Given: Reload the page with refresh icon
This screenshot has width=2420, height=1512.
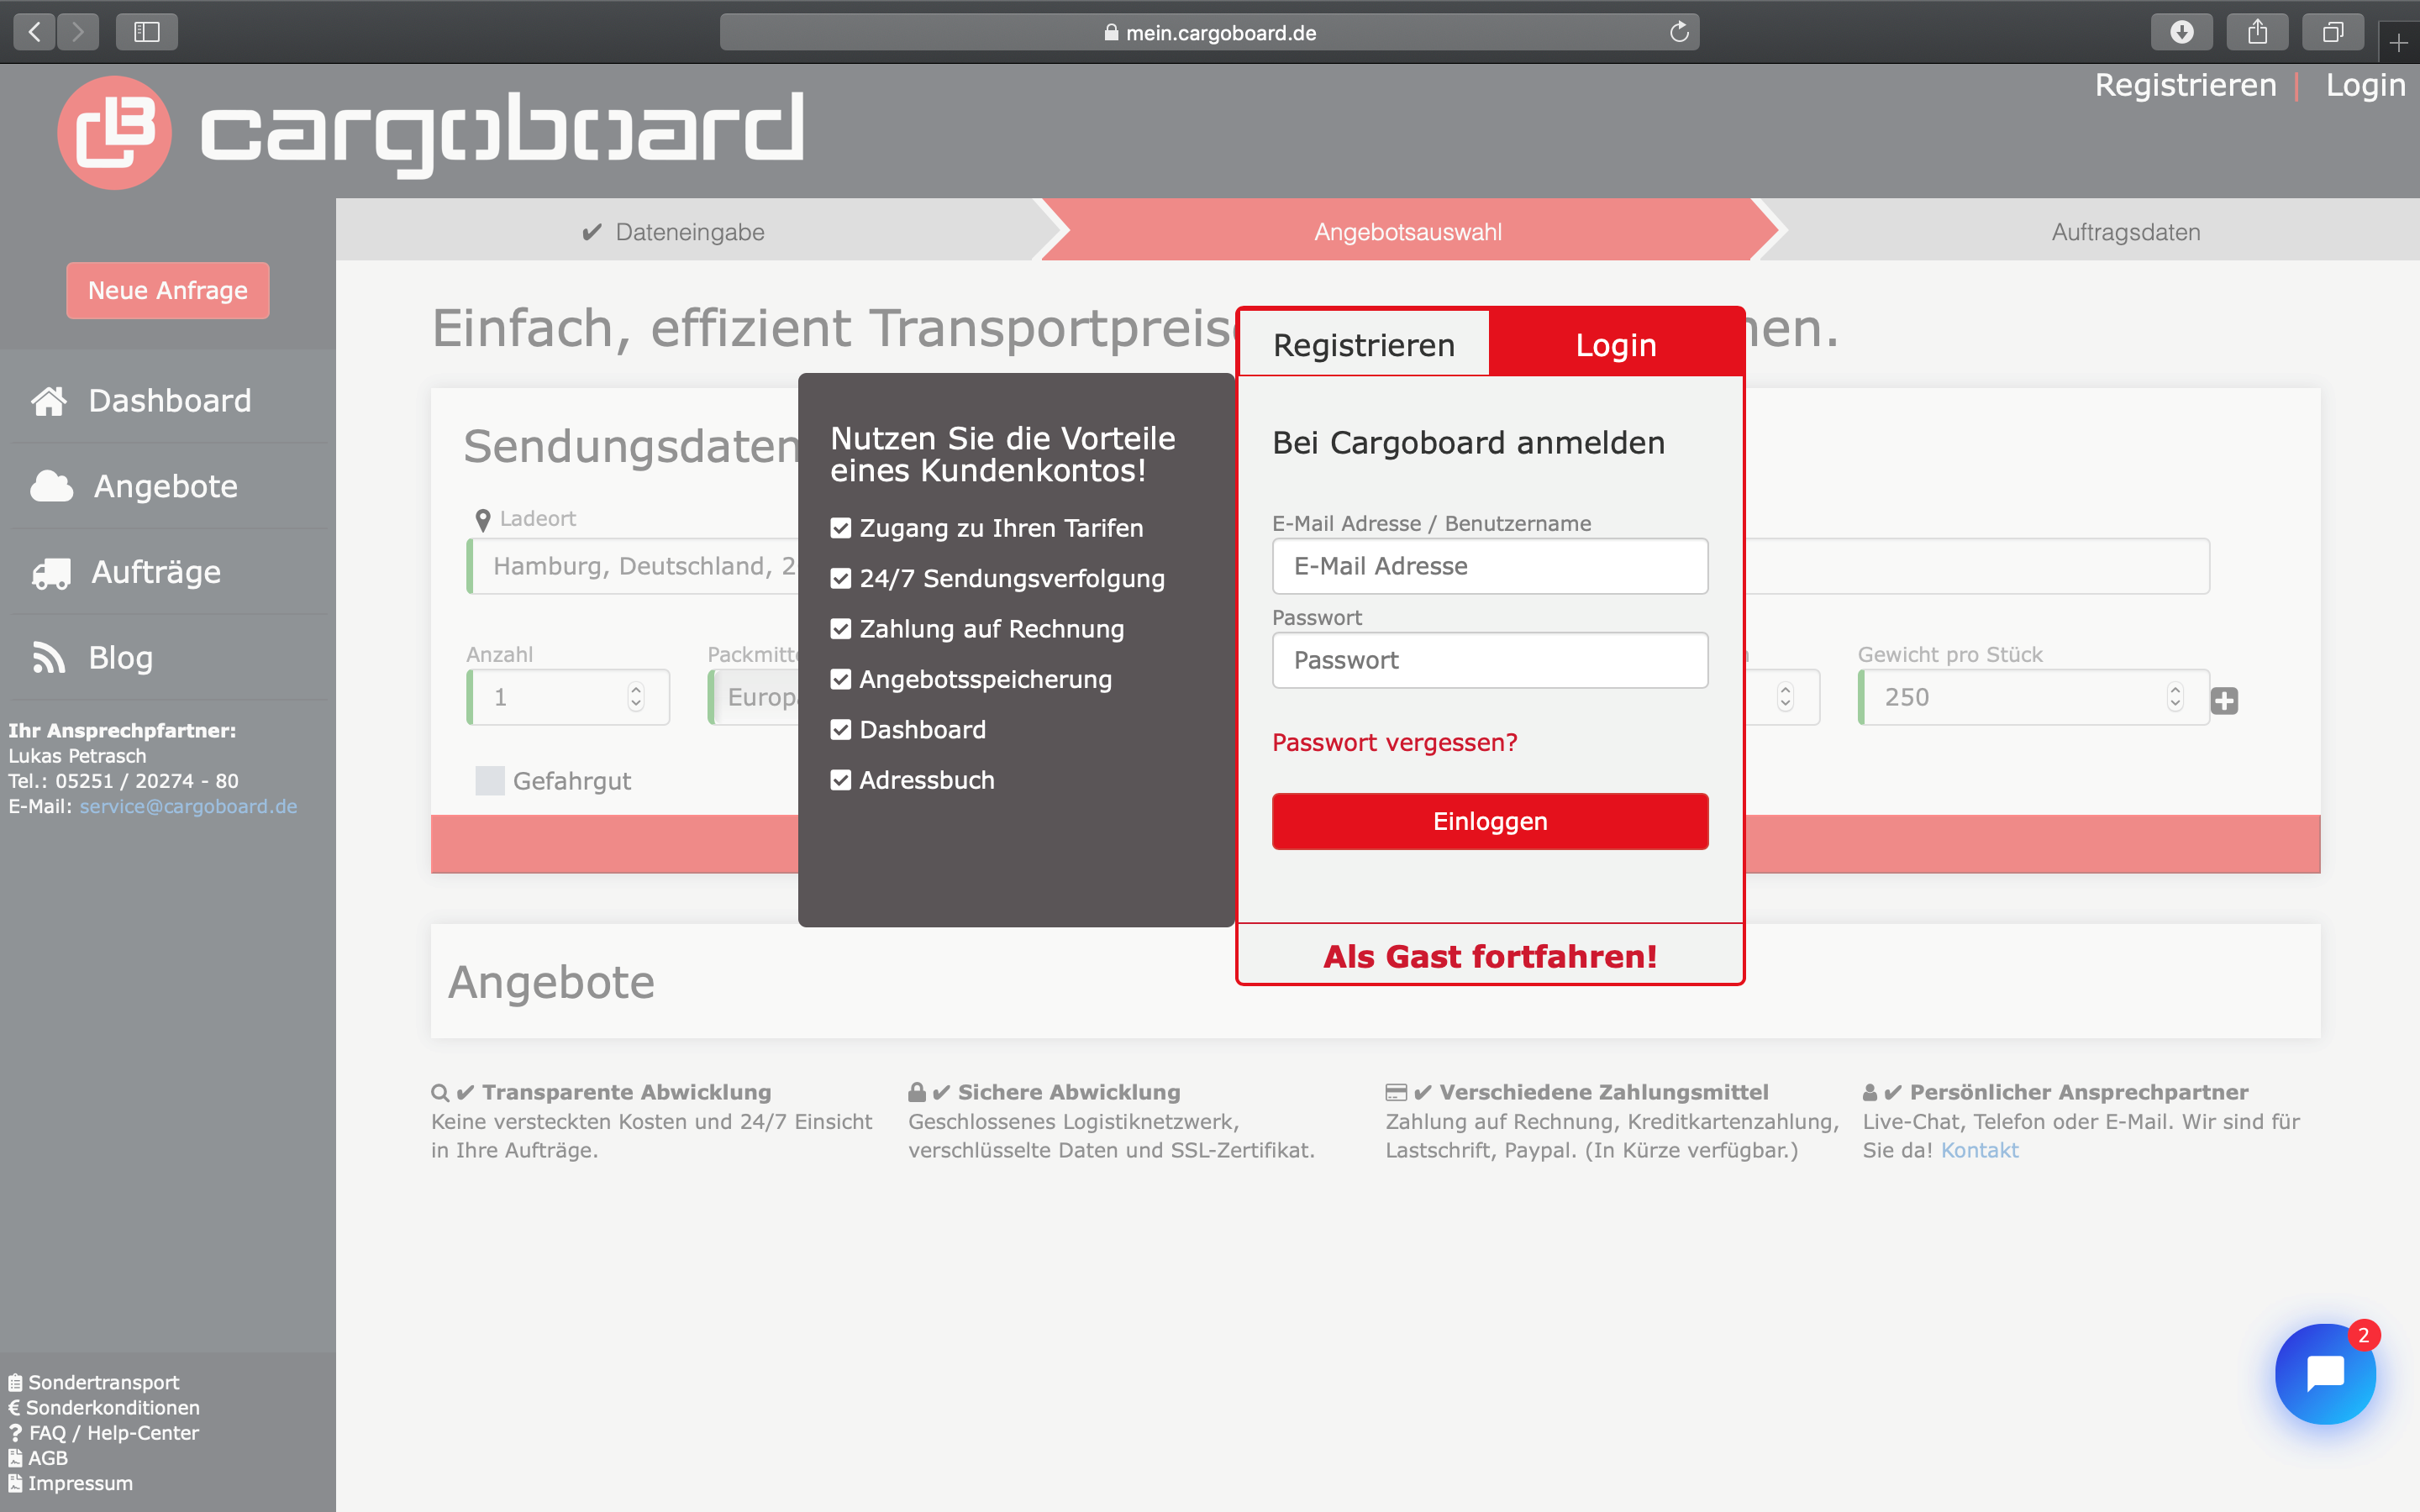Looking at the screenshot, I should (1679, 32).
